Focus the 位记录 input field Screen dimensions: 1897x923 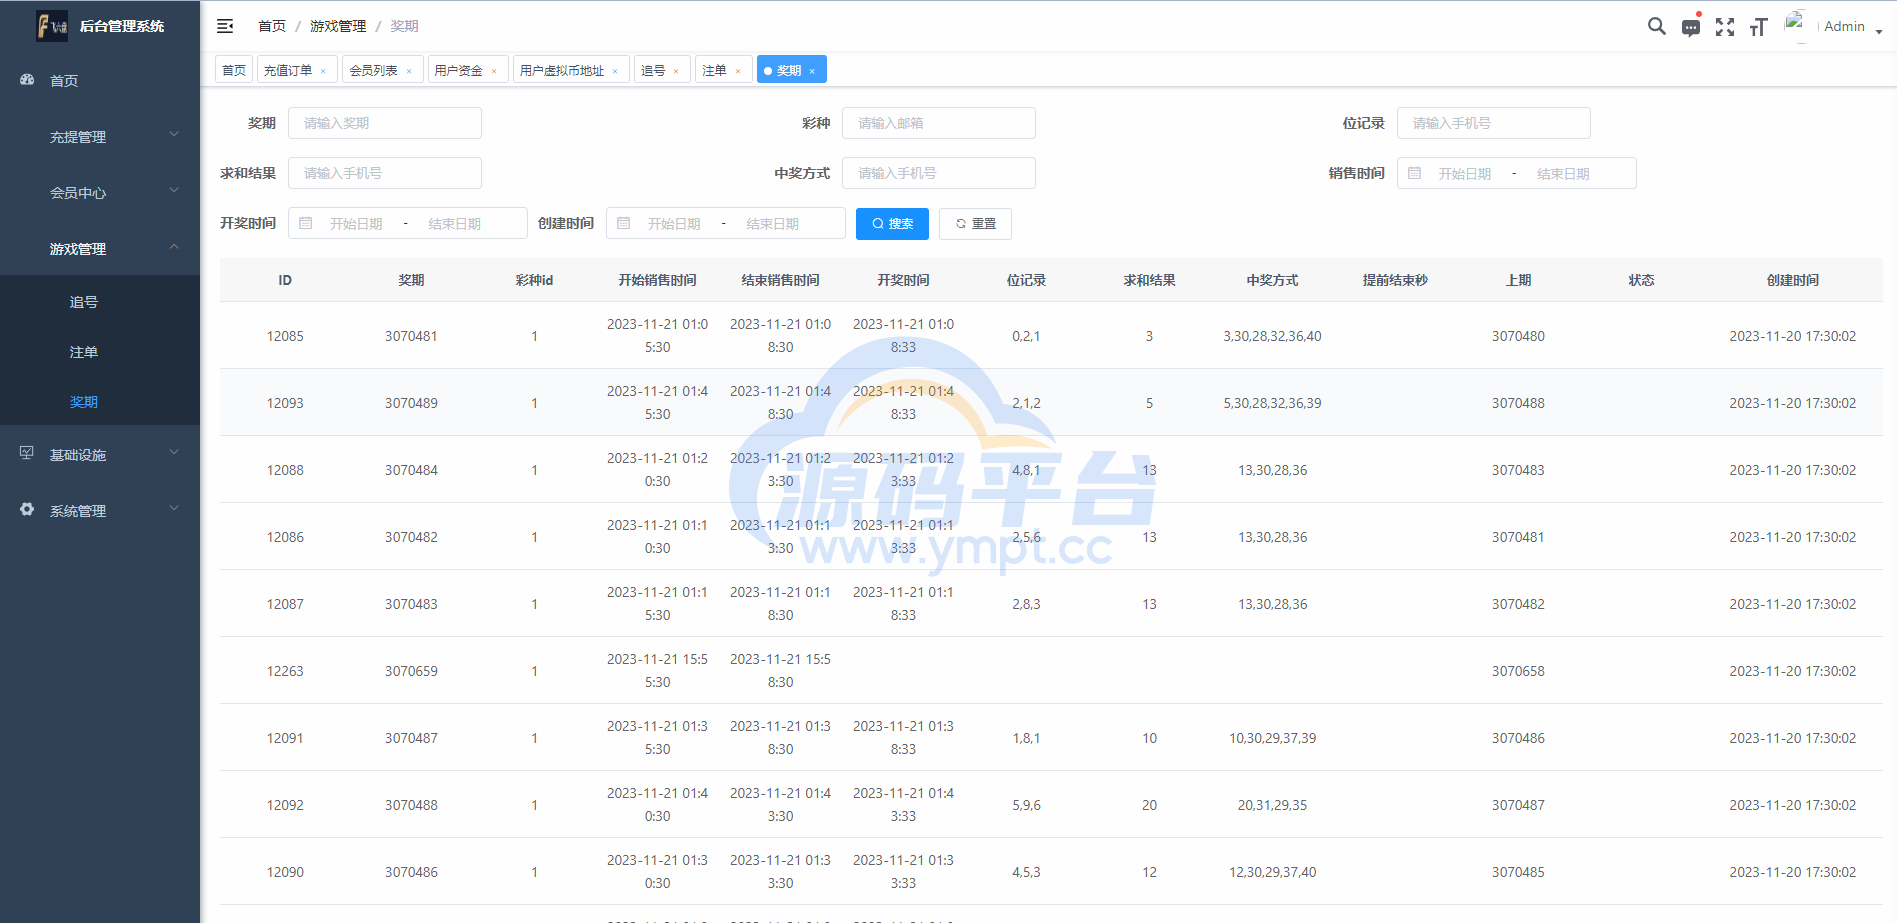(x=1494, y=123)
